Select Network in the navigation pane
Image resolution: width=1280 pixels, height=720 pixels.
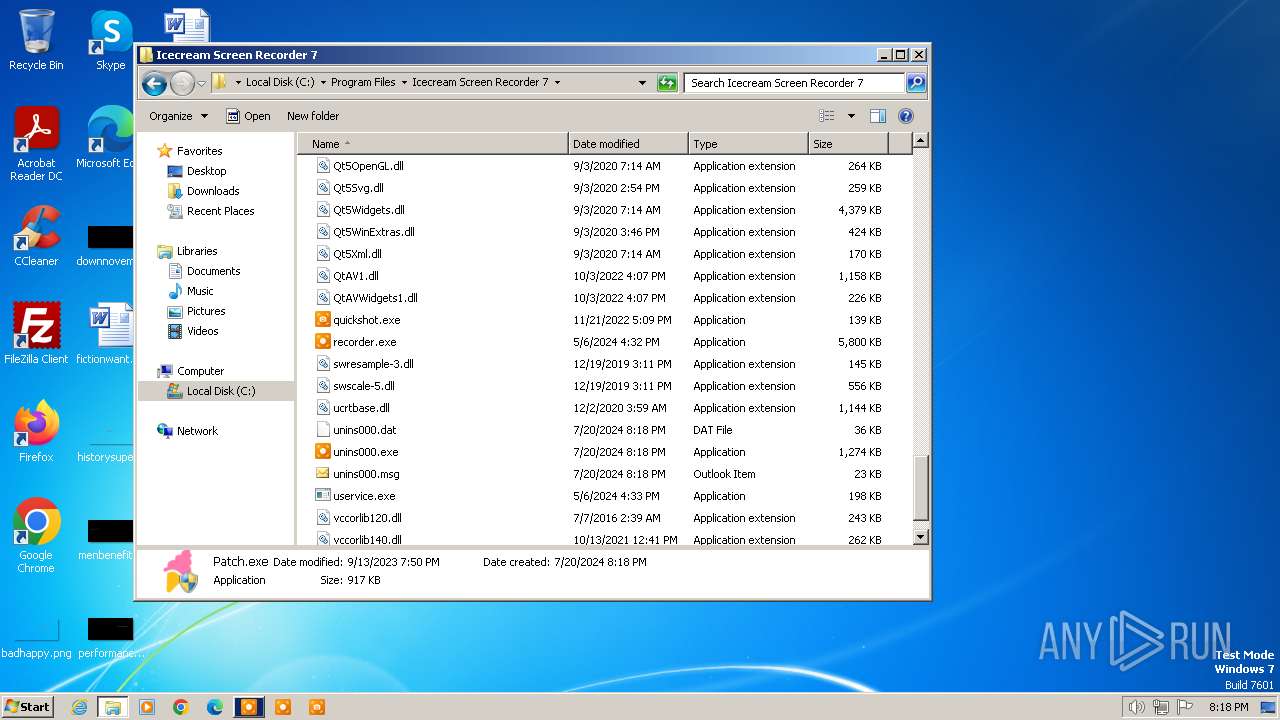coord(197,431)
